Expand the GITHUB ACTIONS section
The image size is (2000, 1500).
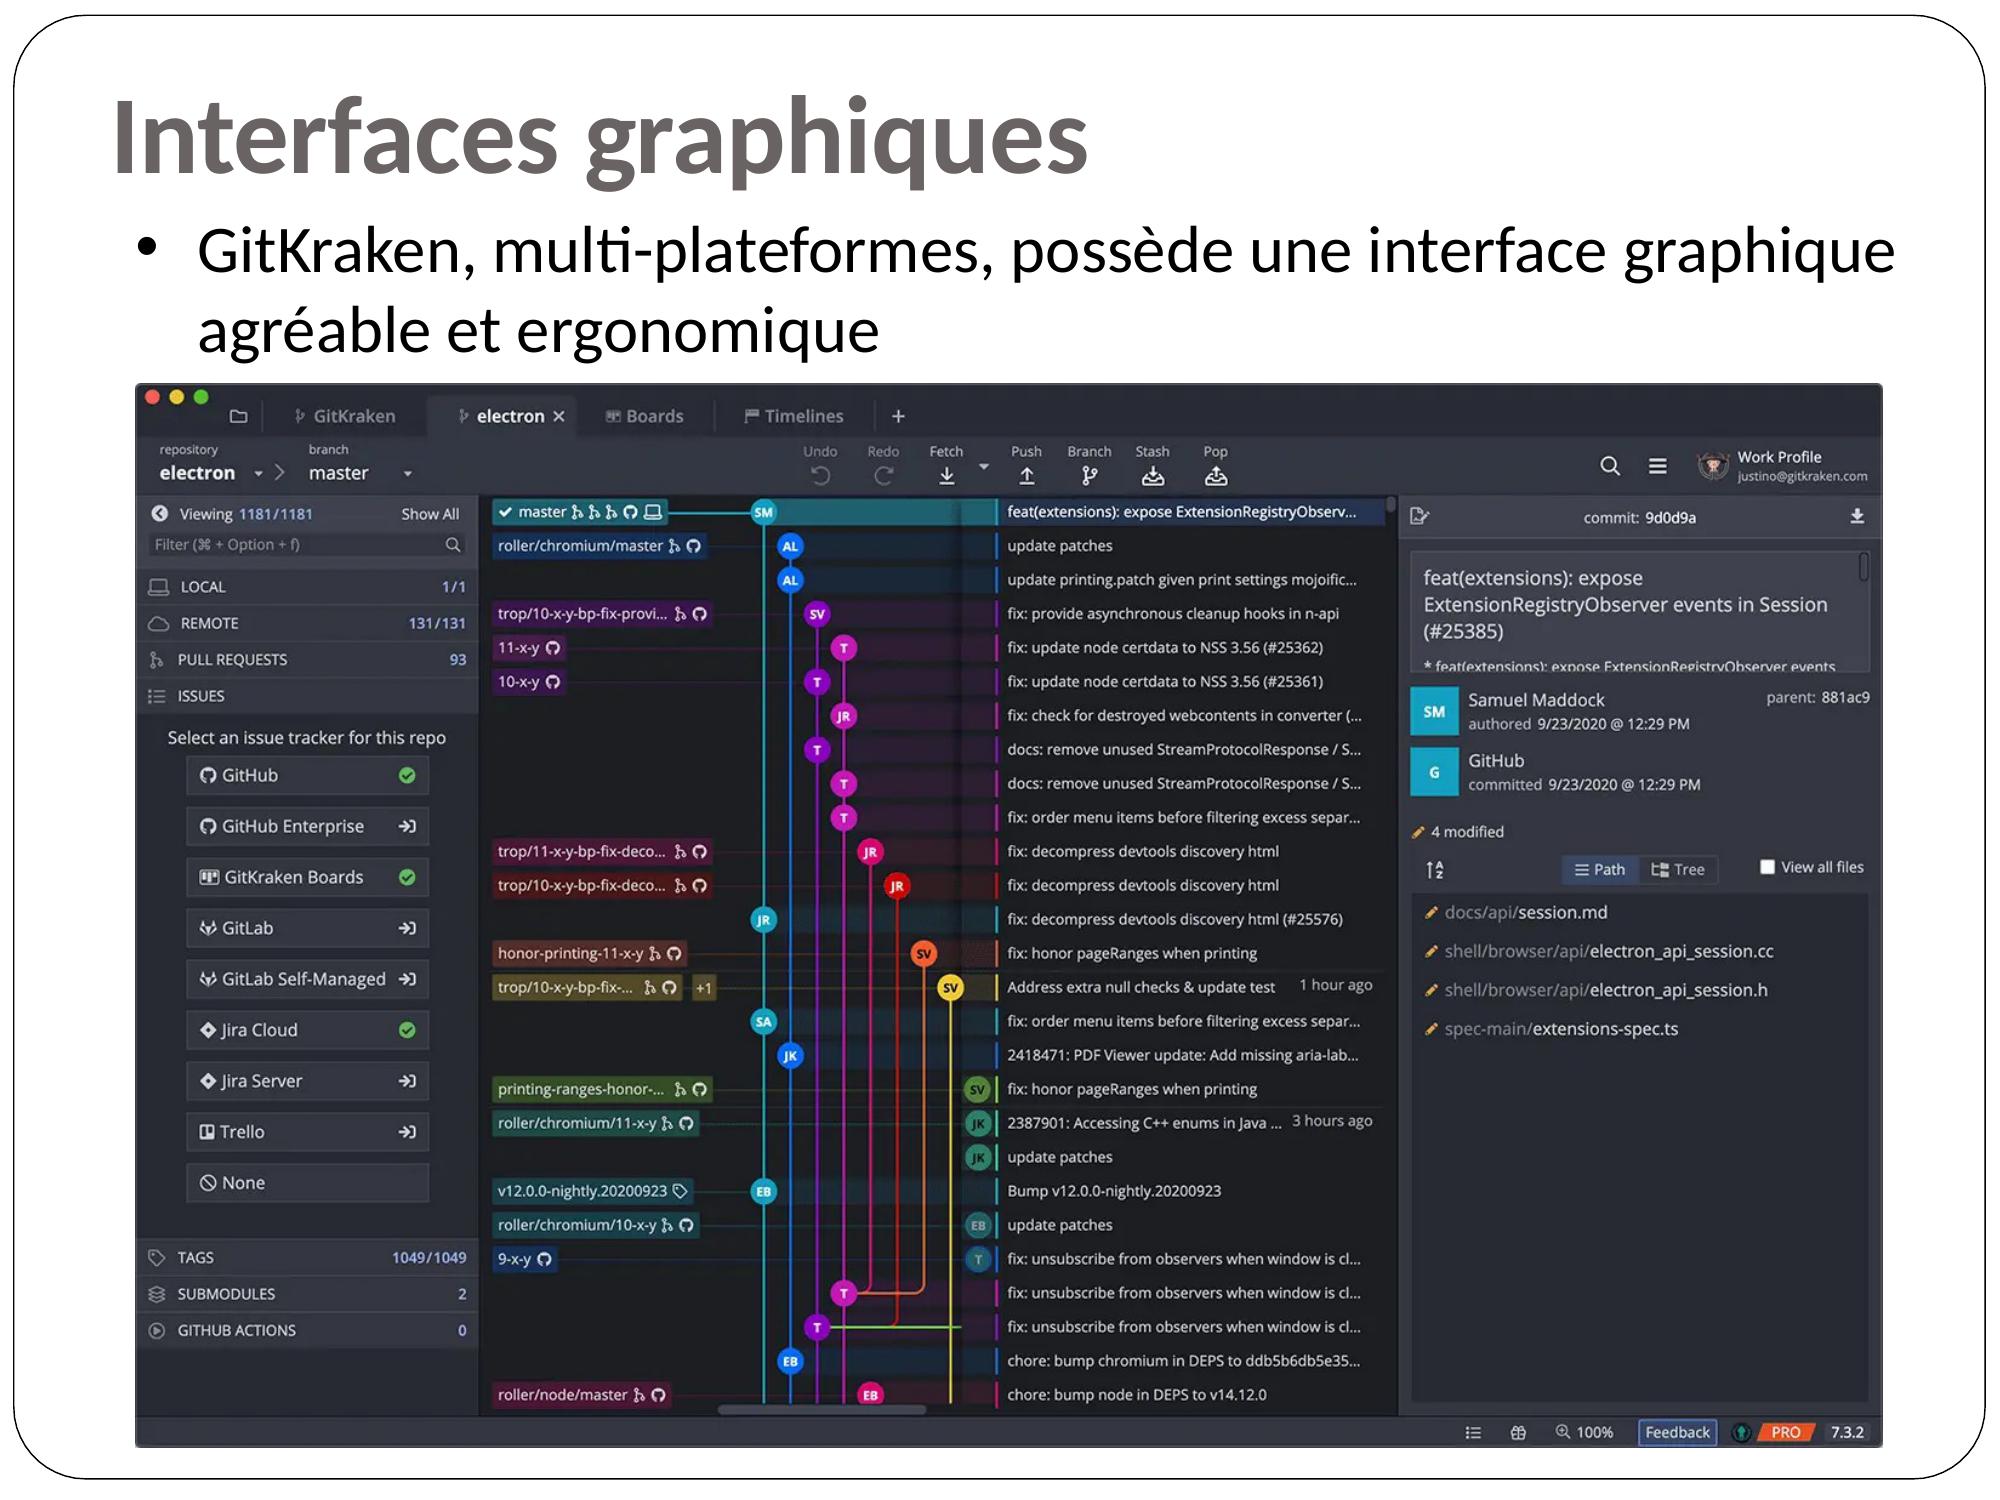point(307,1330)
